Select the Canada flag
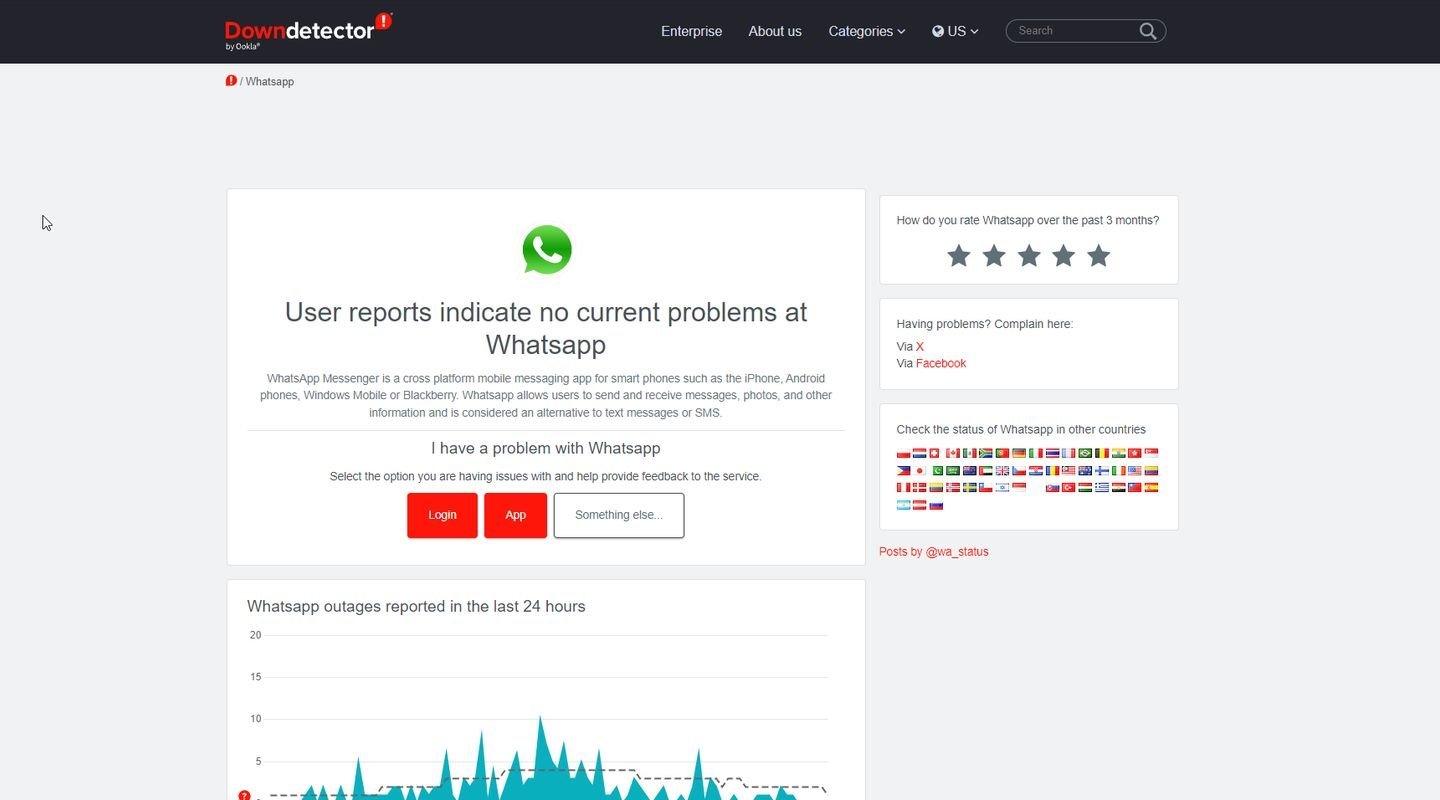The height and width of the screenshot is (800, 1440). tap(953, 453)
